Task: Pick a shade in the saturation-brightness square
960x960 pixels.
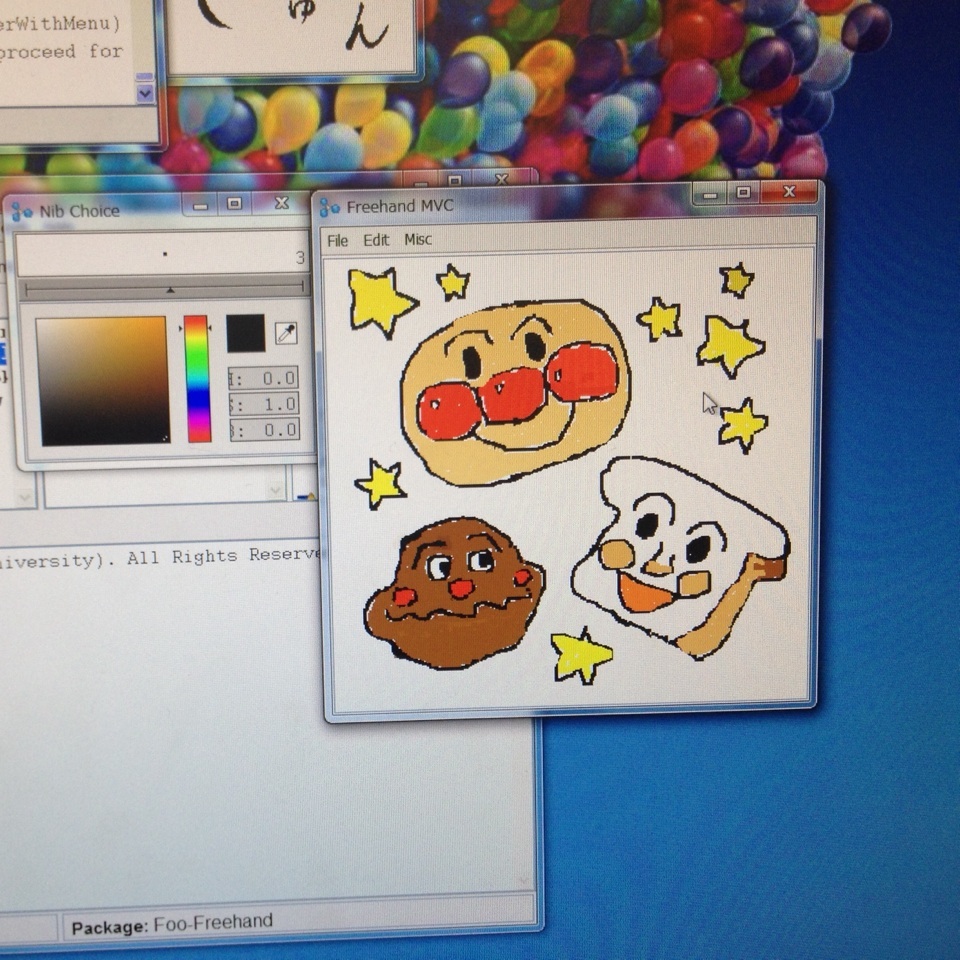Action: [103, 380]
